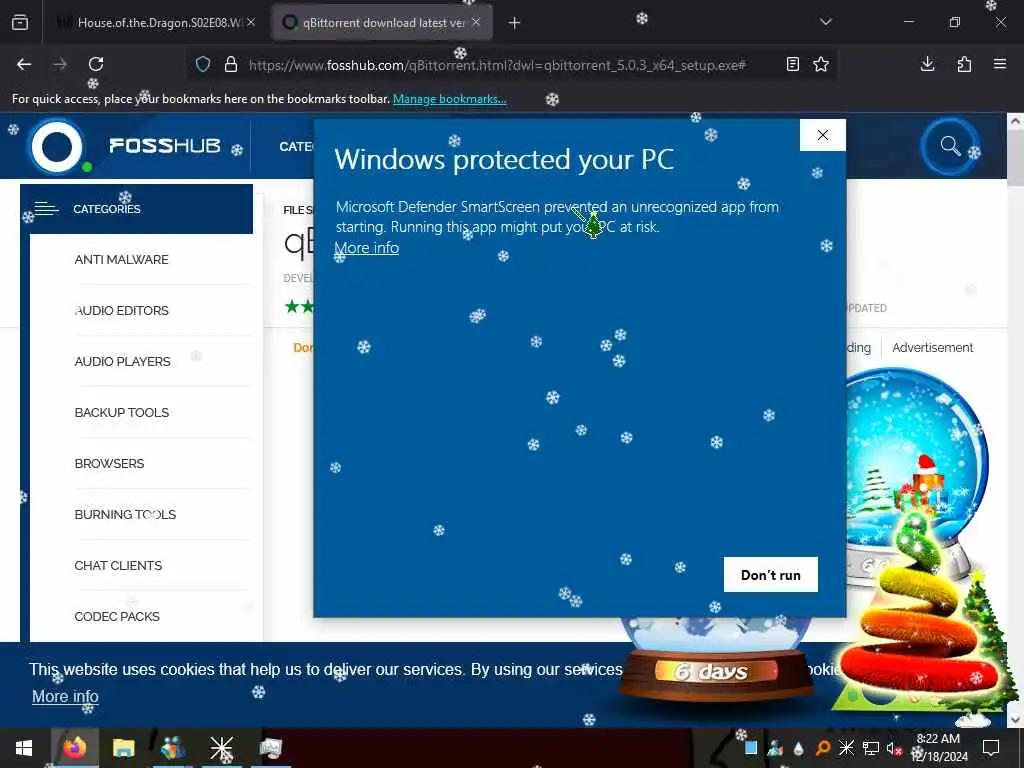Click the water drop tray icon
Image resolution: width=1024 pixels, height=768 pixels.
click(x=799, y=748)
